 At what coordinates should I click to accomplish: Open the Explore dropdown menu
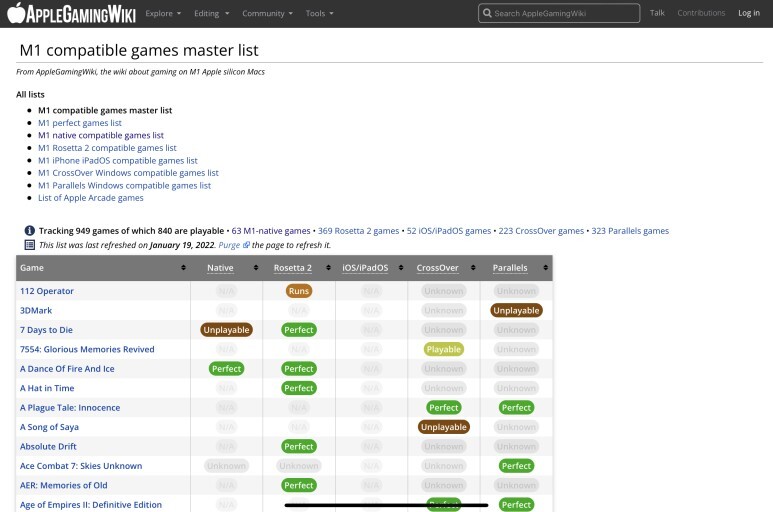[x=163, y=13]
